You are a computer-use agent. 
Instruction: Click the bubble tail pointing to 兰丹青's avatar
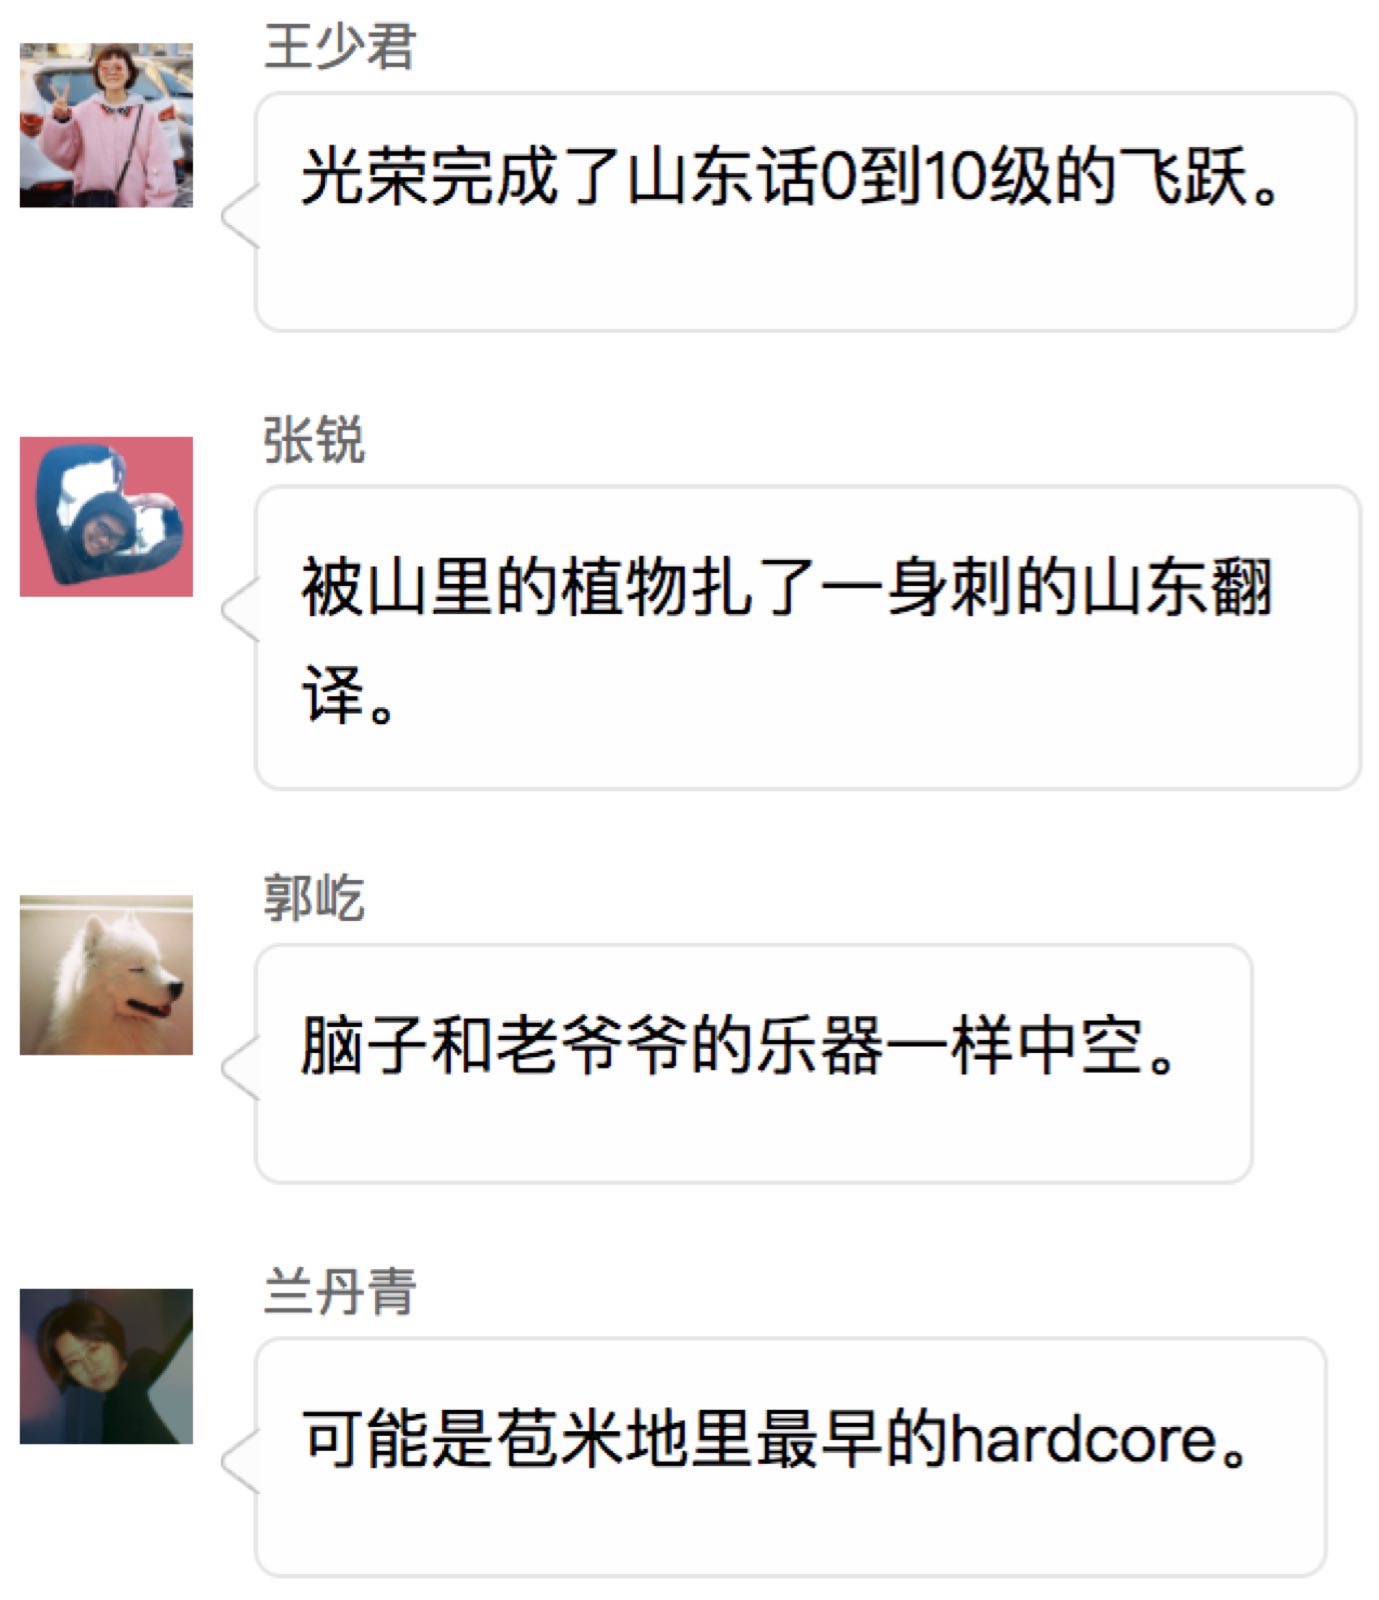pos(240,1463)
